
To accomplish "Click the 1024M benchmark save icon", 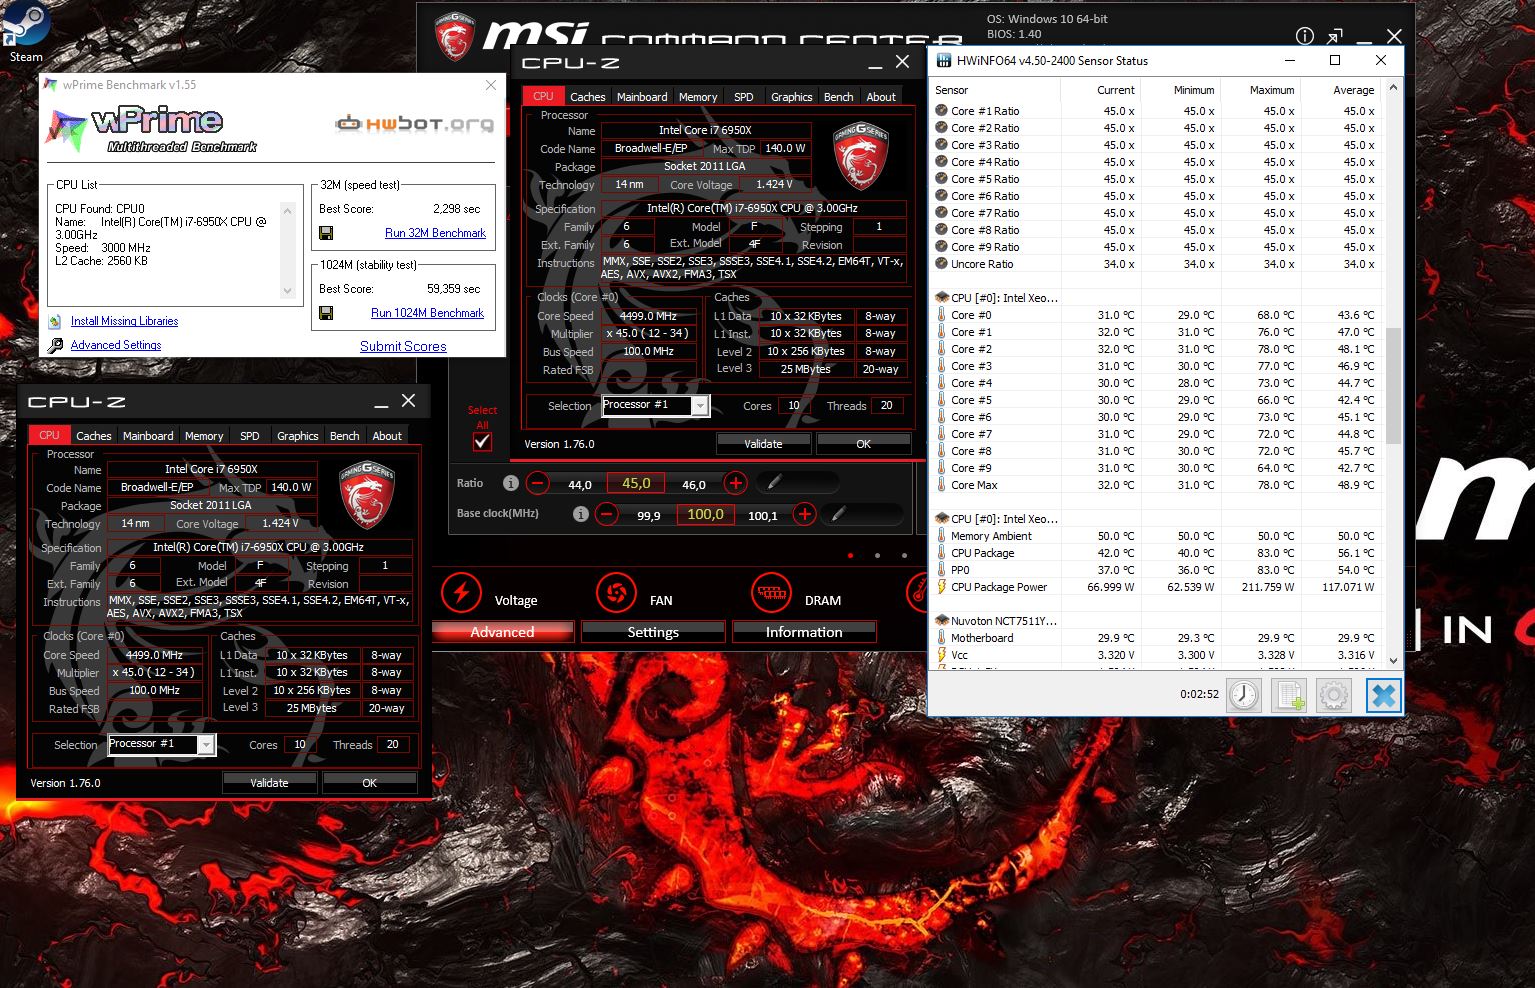I will click(x=326, y=313).
